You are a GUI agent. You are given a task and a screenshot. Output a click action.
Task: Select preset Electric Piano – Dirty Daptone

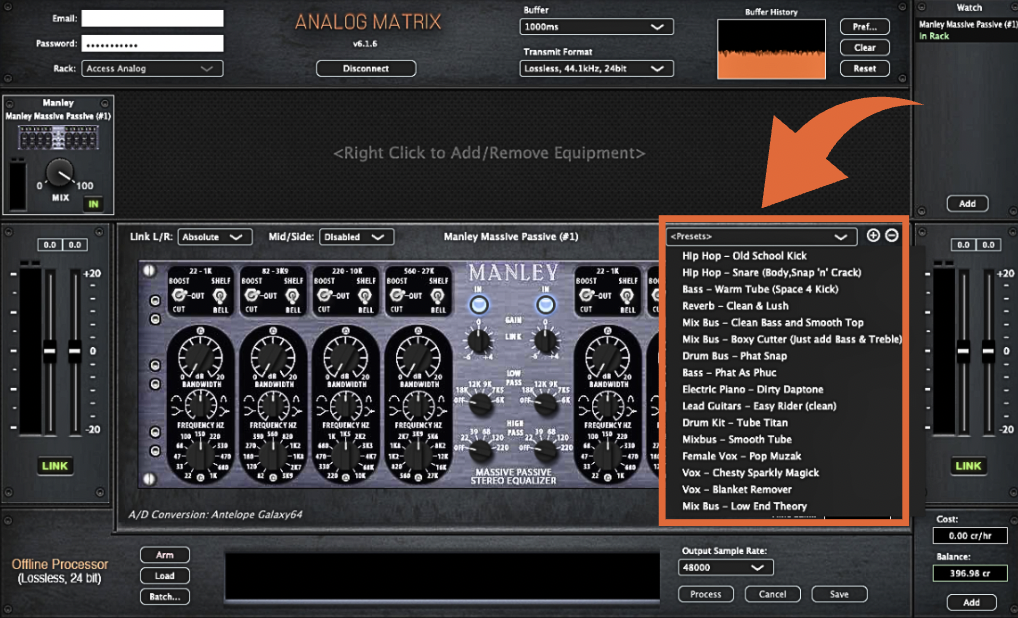pyautogui.click(x=752, y=389)
